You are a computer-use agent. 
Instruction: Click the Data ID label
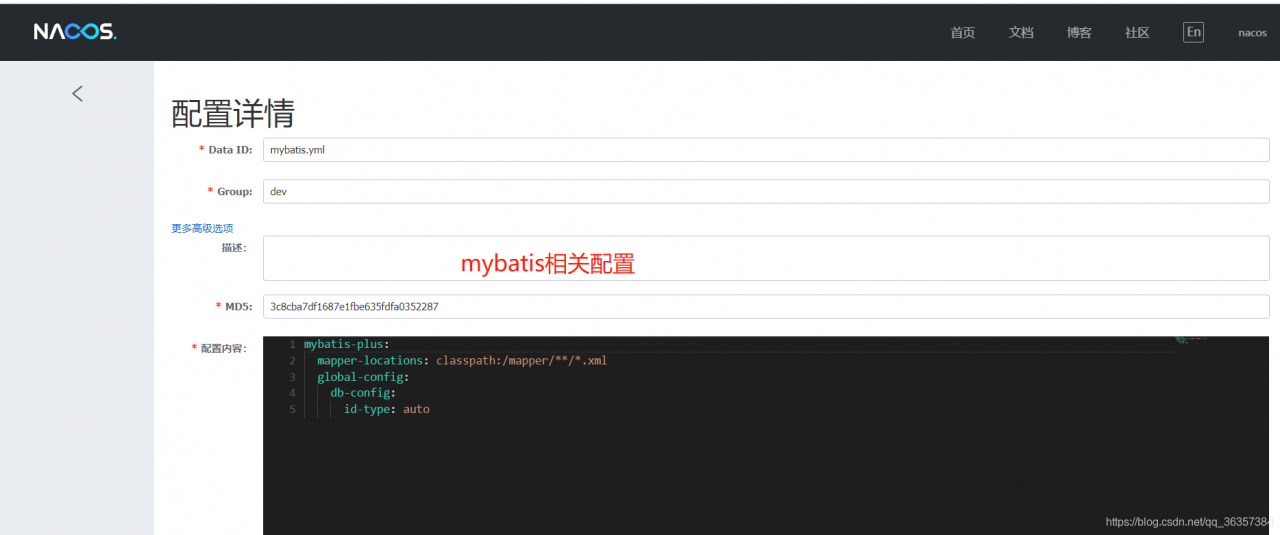pyautogui.click(x=226, y=149)
